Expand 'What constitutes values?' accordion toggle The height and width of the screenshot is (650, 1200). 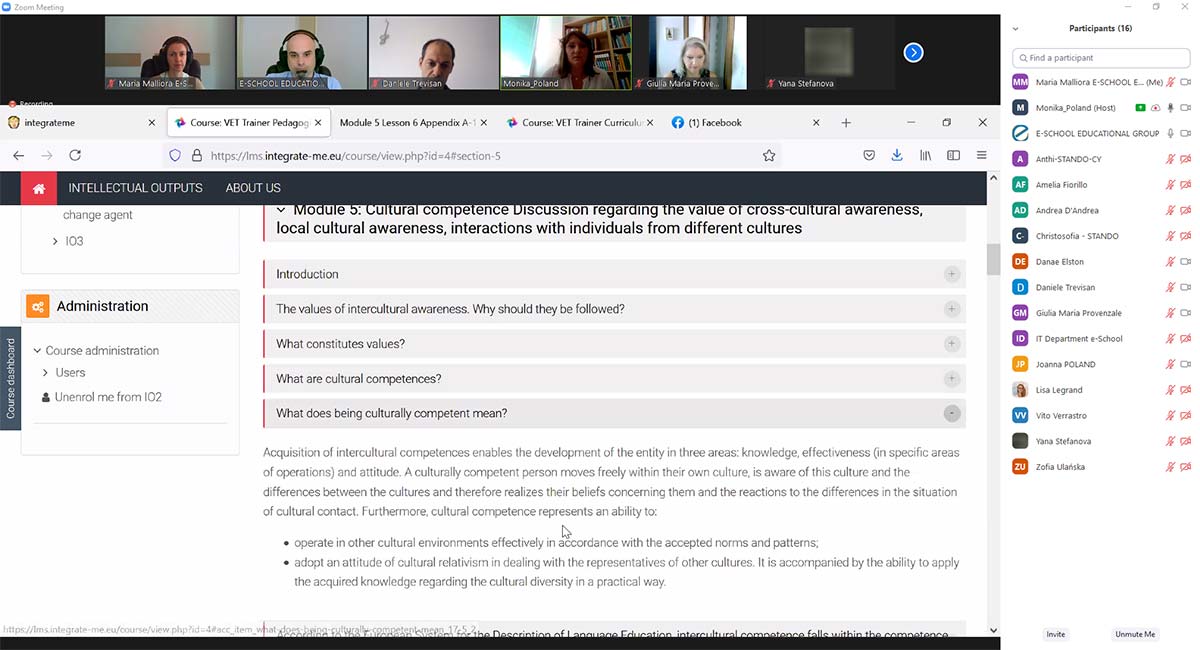click(x=951, y=344)
